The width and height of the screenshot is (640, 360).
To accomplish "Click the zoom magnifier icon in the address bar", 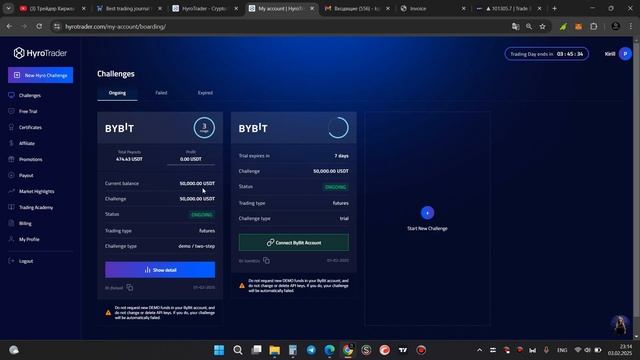I will pos(529,27).
